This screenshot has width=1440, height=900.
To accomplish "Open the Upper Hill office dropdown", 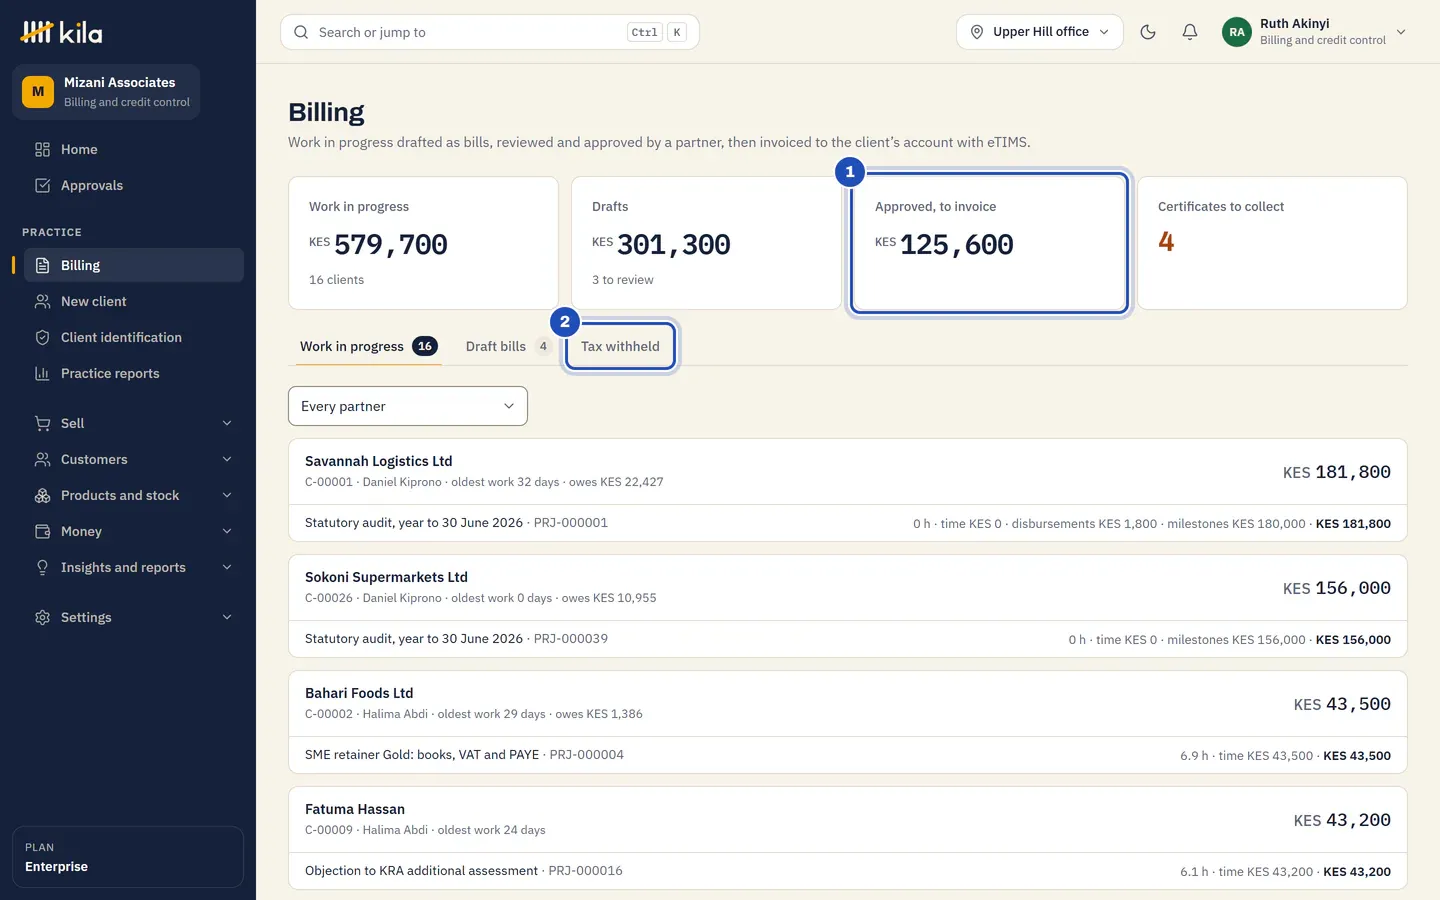I will [1040, 32].
